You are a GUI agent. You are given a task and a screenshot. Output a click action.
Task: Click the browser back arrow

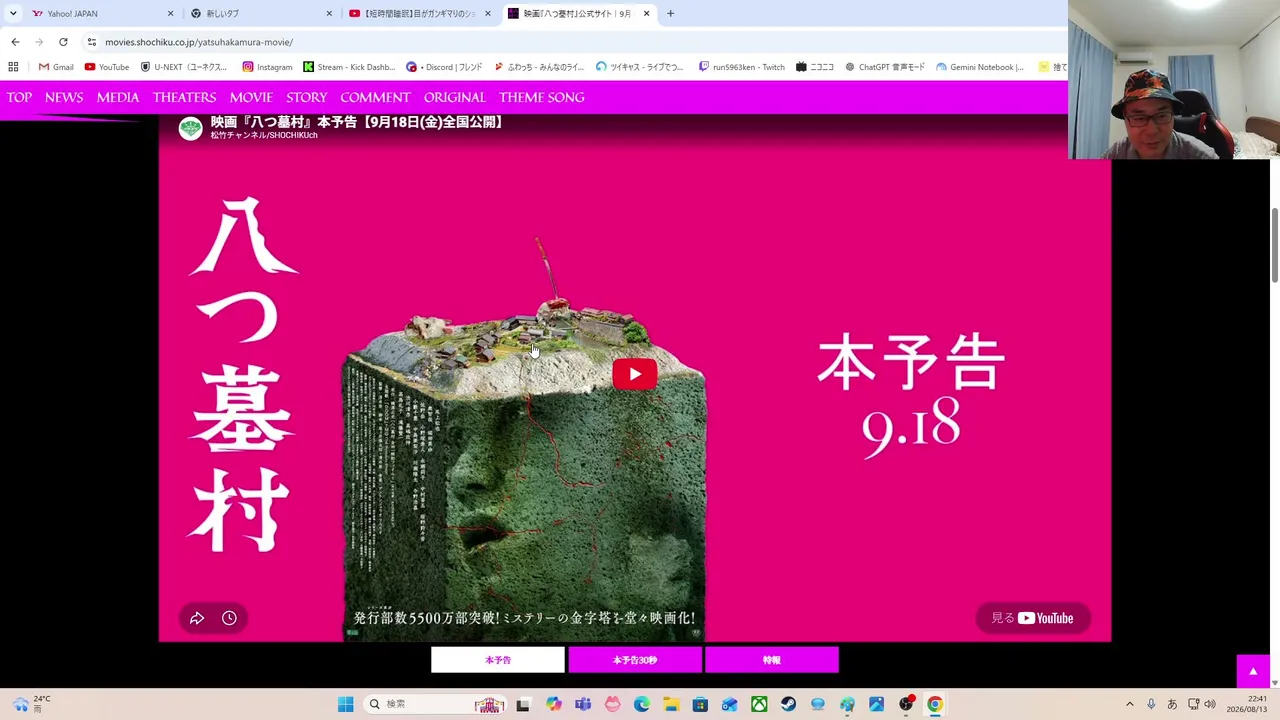[15, 42]
